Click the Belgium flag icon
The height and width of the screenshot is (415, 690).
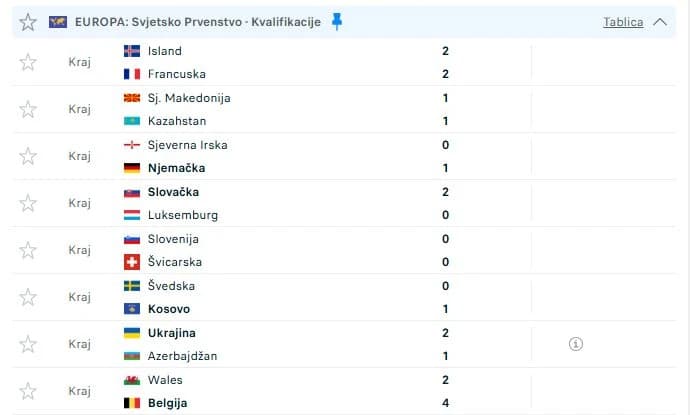[x=131, y=403]
